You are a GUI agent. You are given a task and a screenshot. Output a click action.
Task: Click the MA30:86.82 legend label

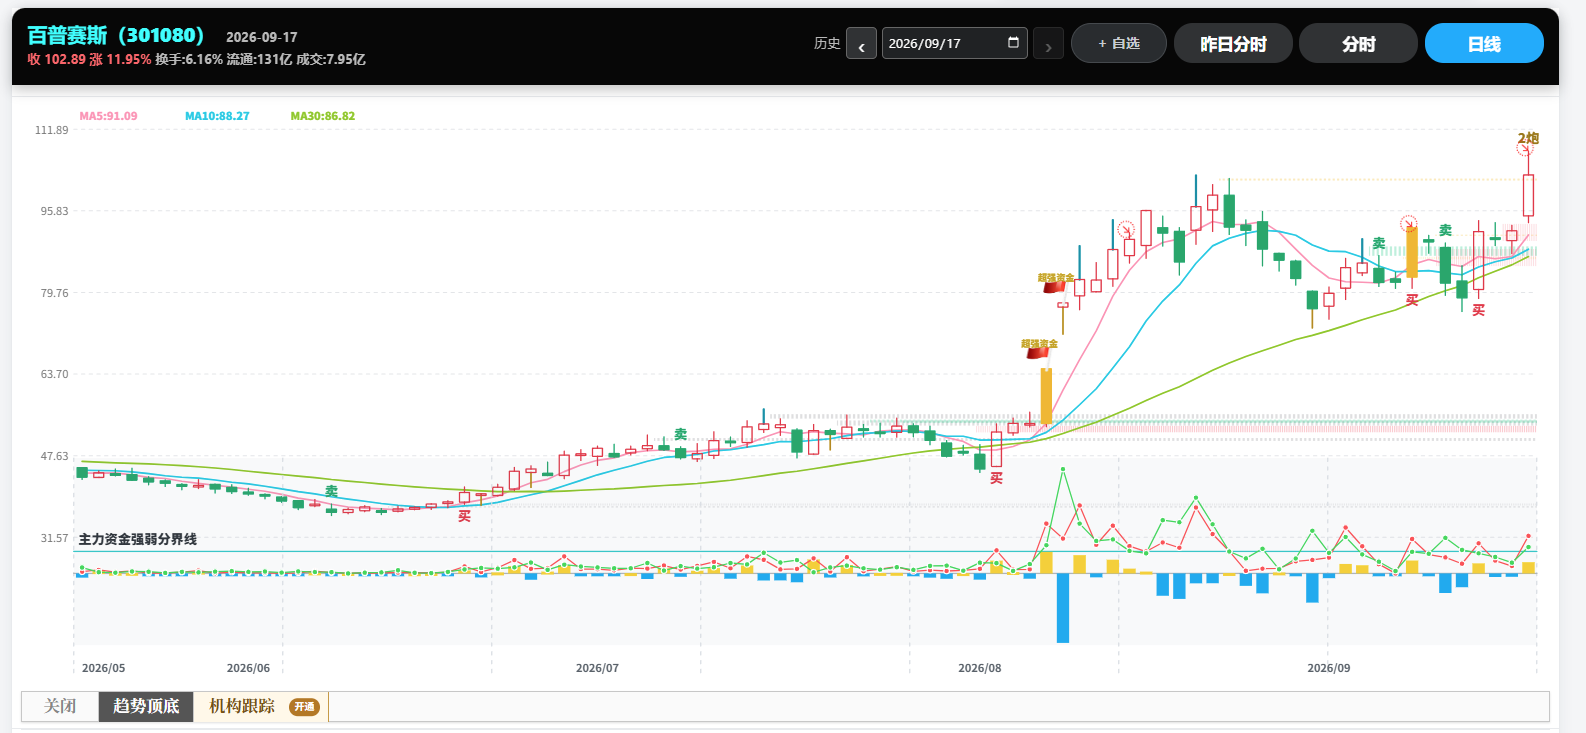point(322,116)
